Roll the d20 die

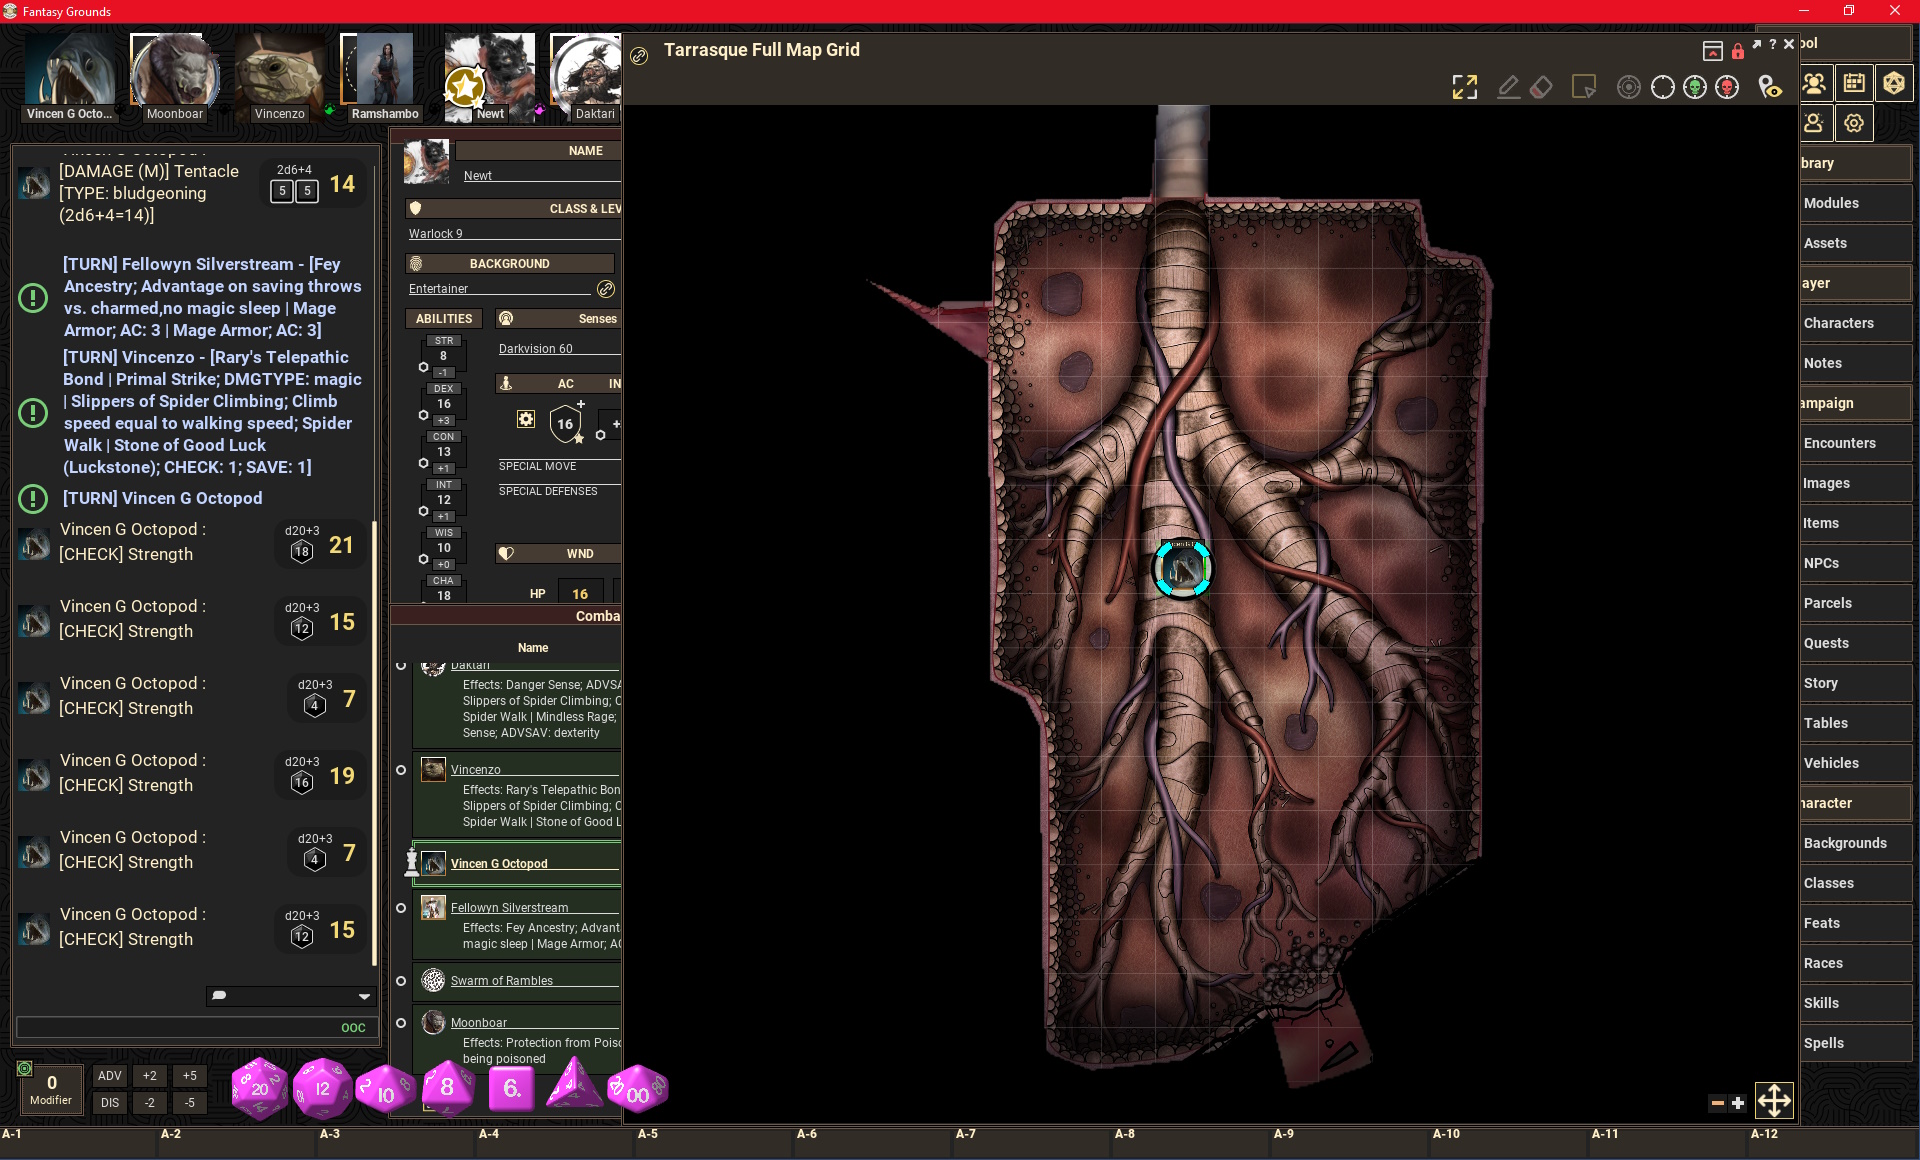pyautogui.click(x=259, y=1088)
